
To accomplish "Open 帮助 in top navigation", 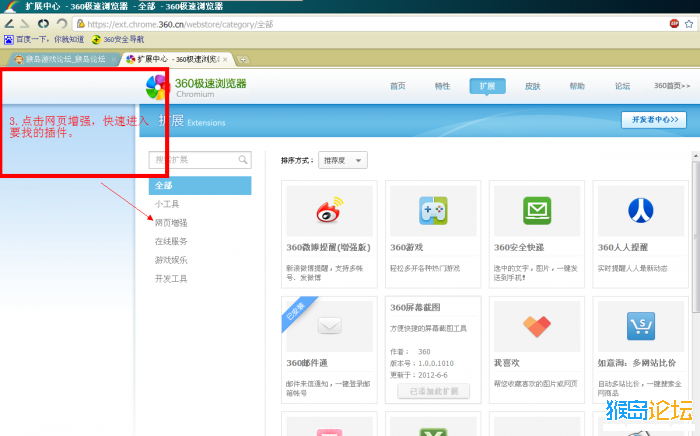I will tap(577, 86).
